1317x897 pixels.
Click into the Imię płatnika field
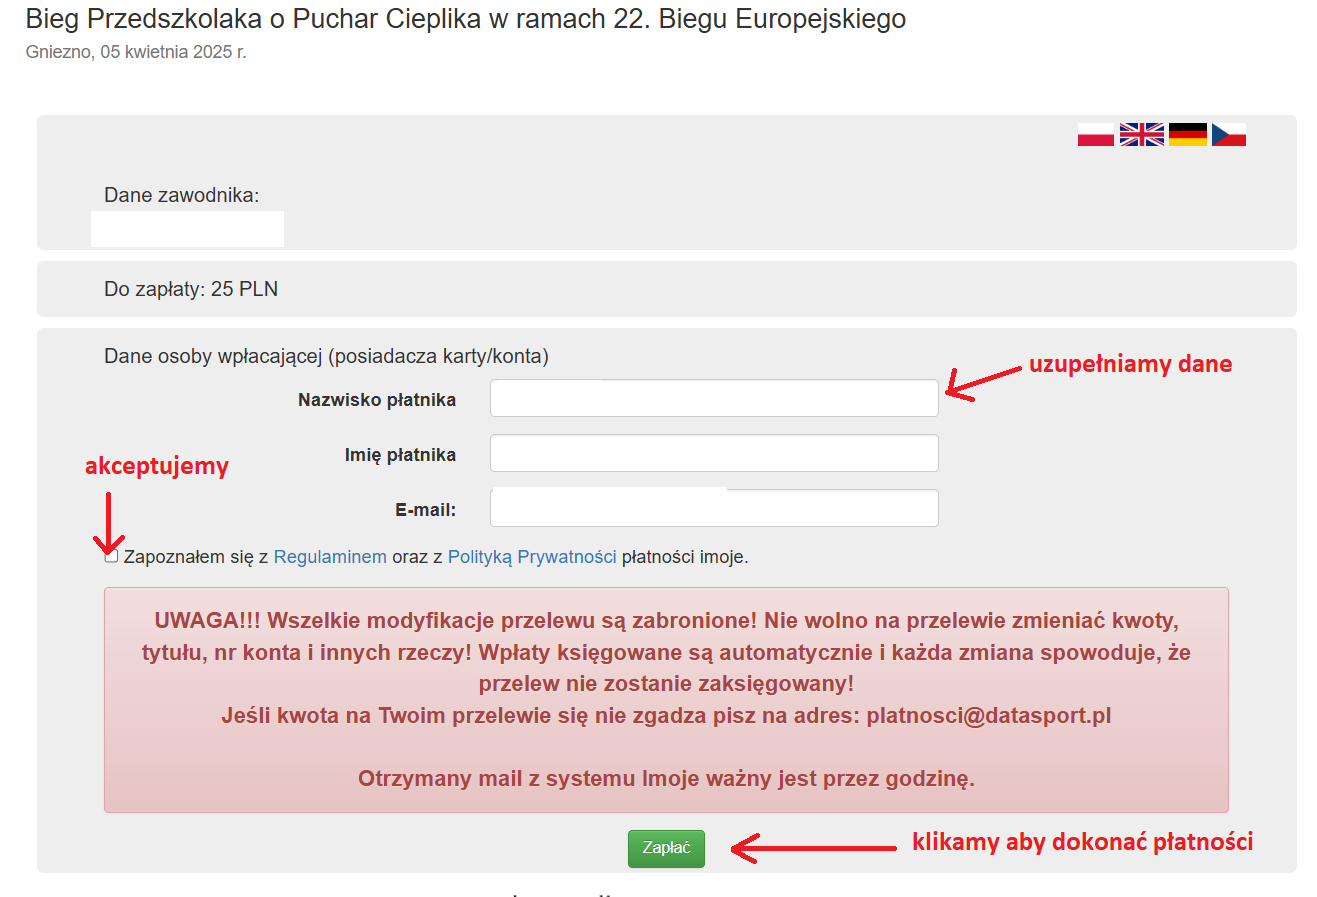click(714, 453)
